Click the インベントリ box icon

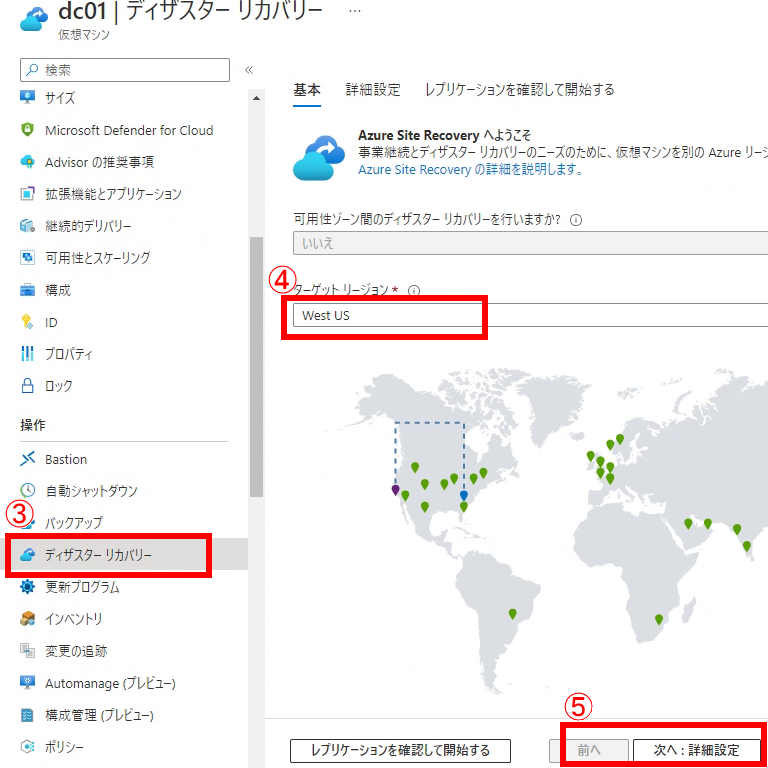point(27,619)
